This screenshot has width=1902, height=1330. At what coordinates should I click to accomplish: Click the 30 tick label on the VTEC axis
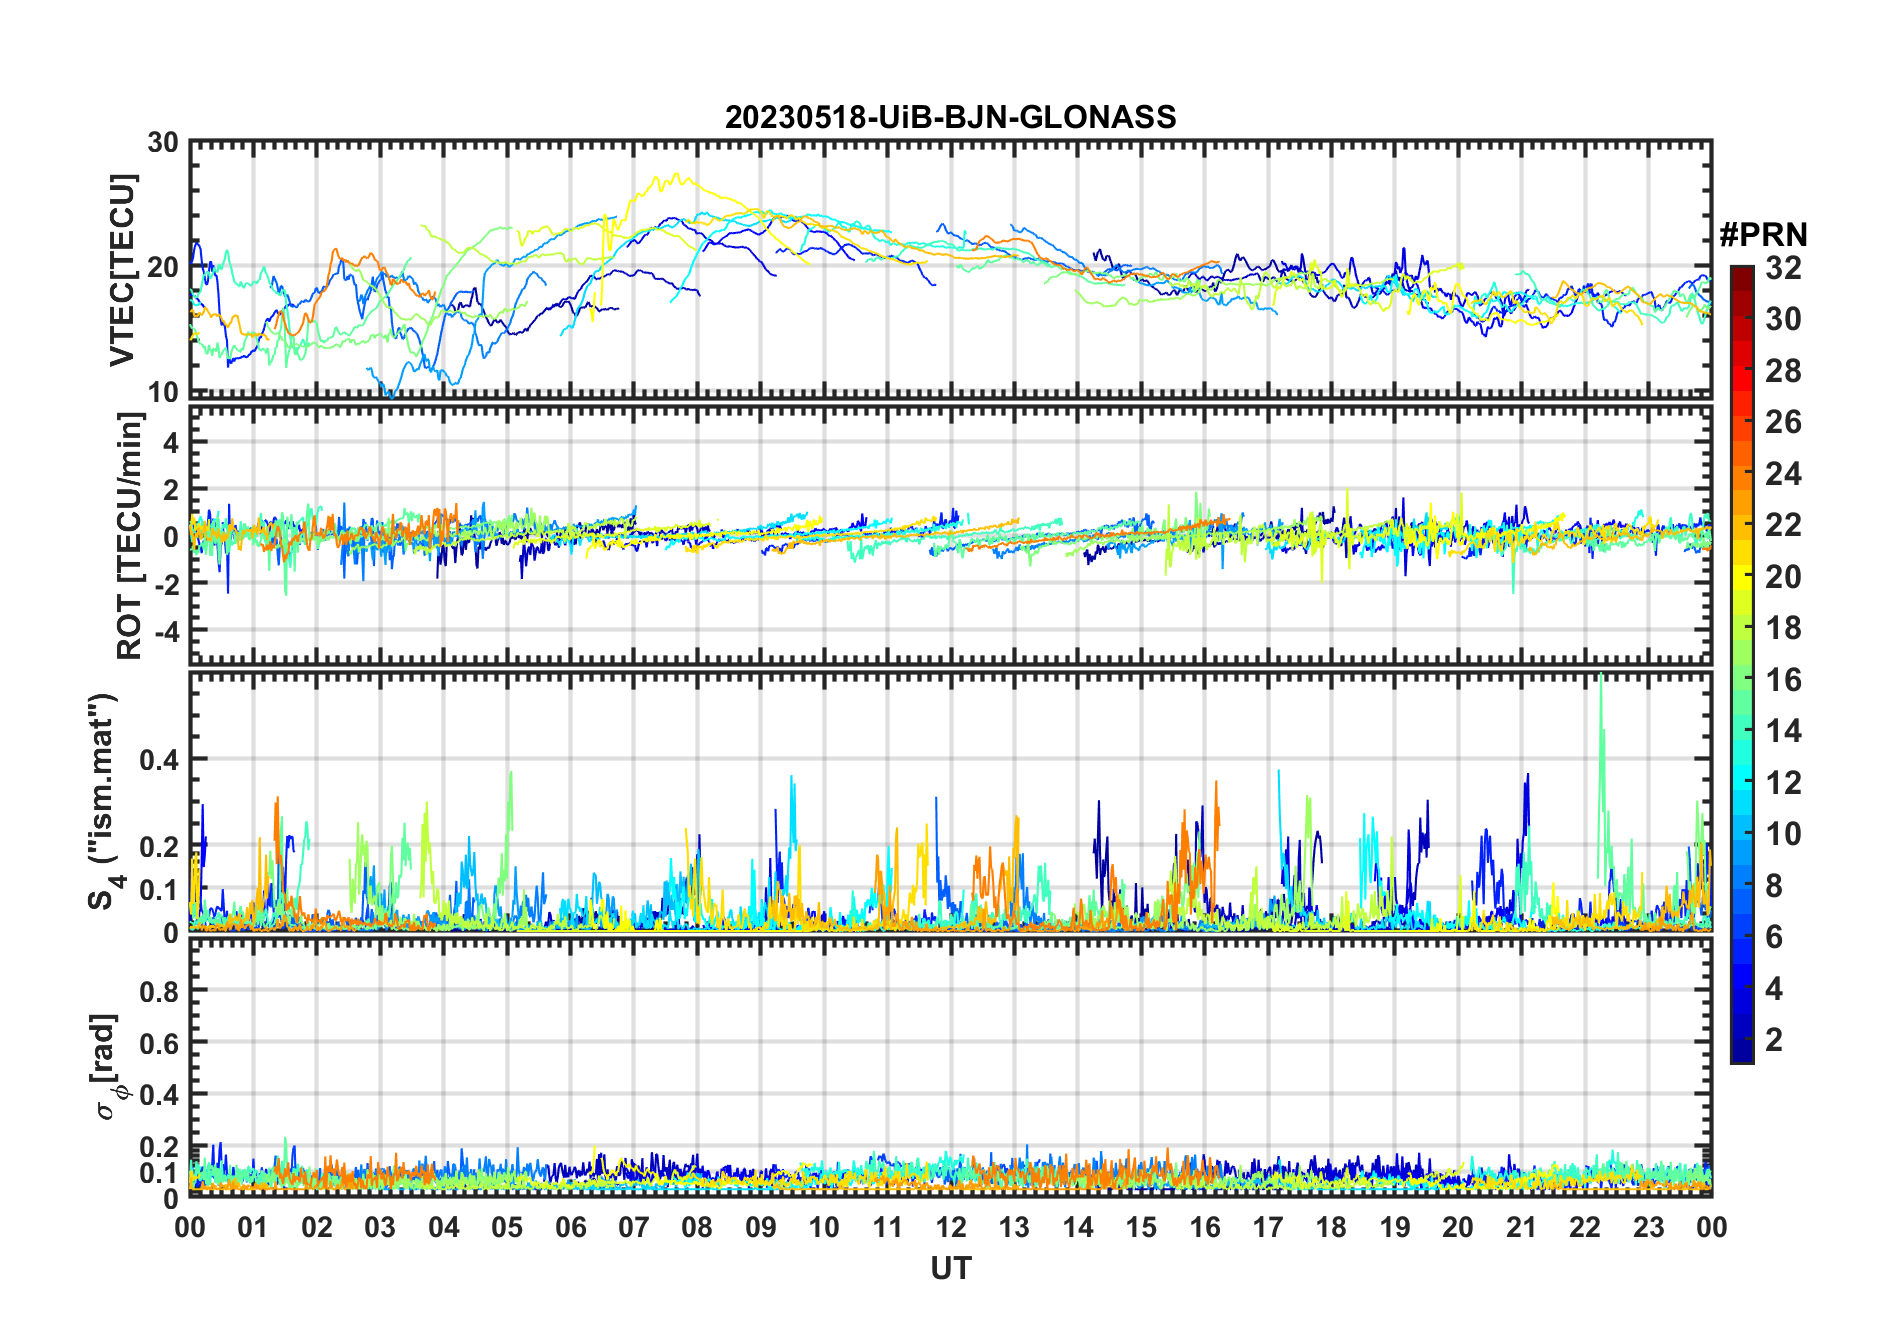tap(163, 143)
